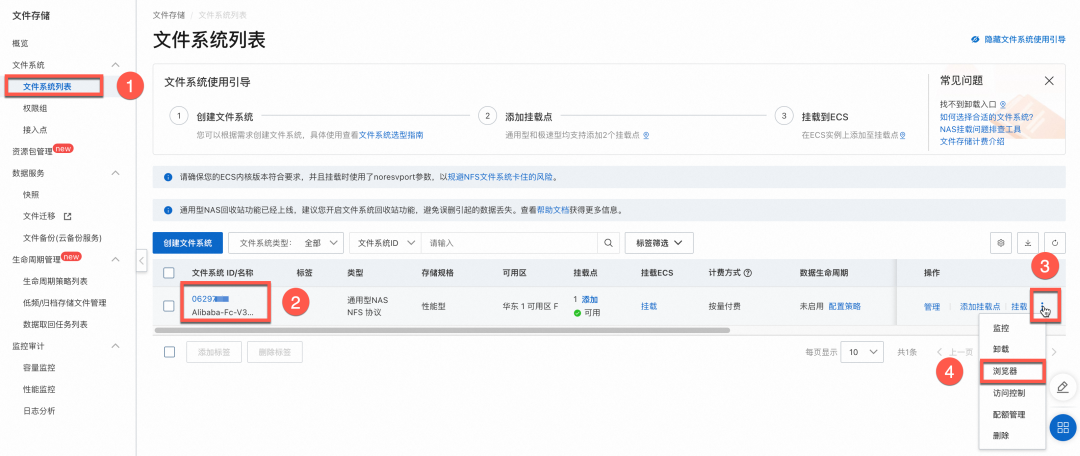Change page size dropdown showing 10

863,352
